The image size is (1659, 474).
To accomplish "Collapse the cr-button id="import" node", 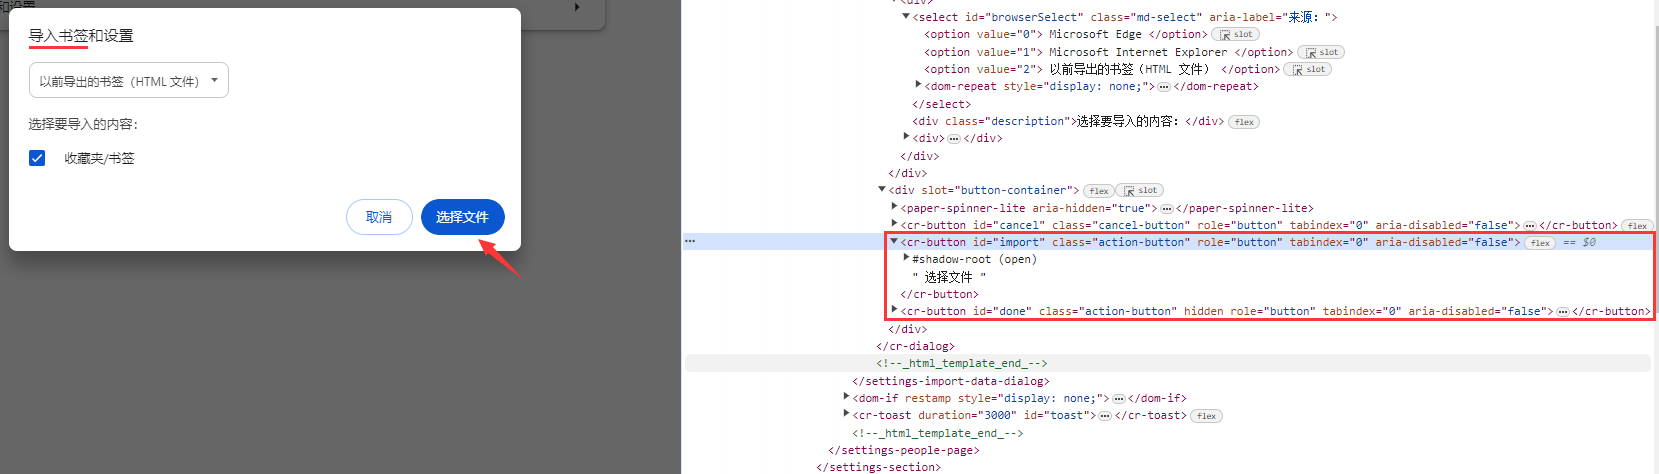I will (x=894, y=241).
